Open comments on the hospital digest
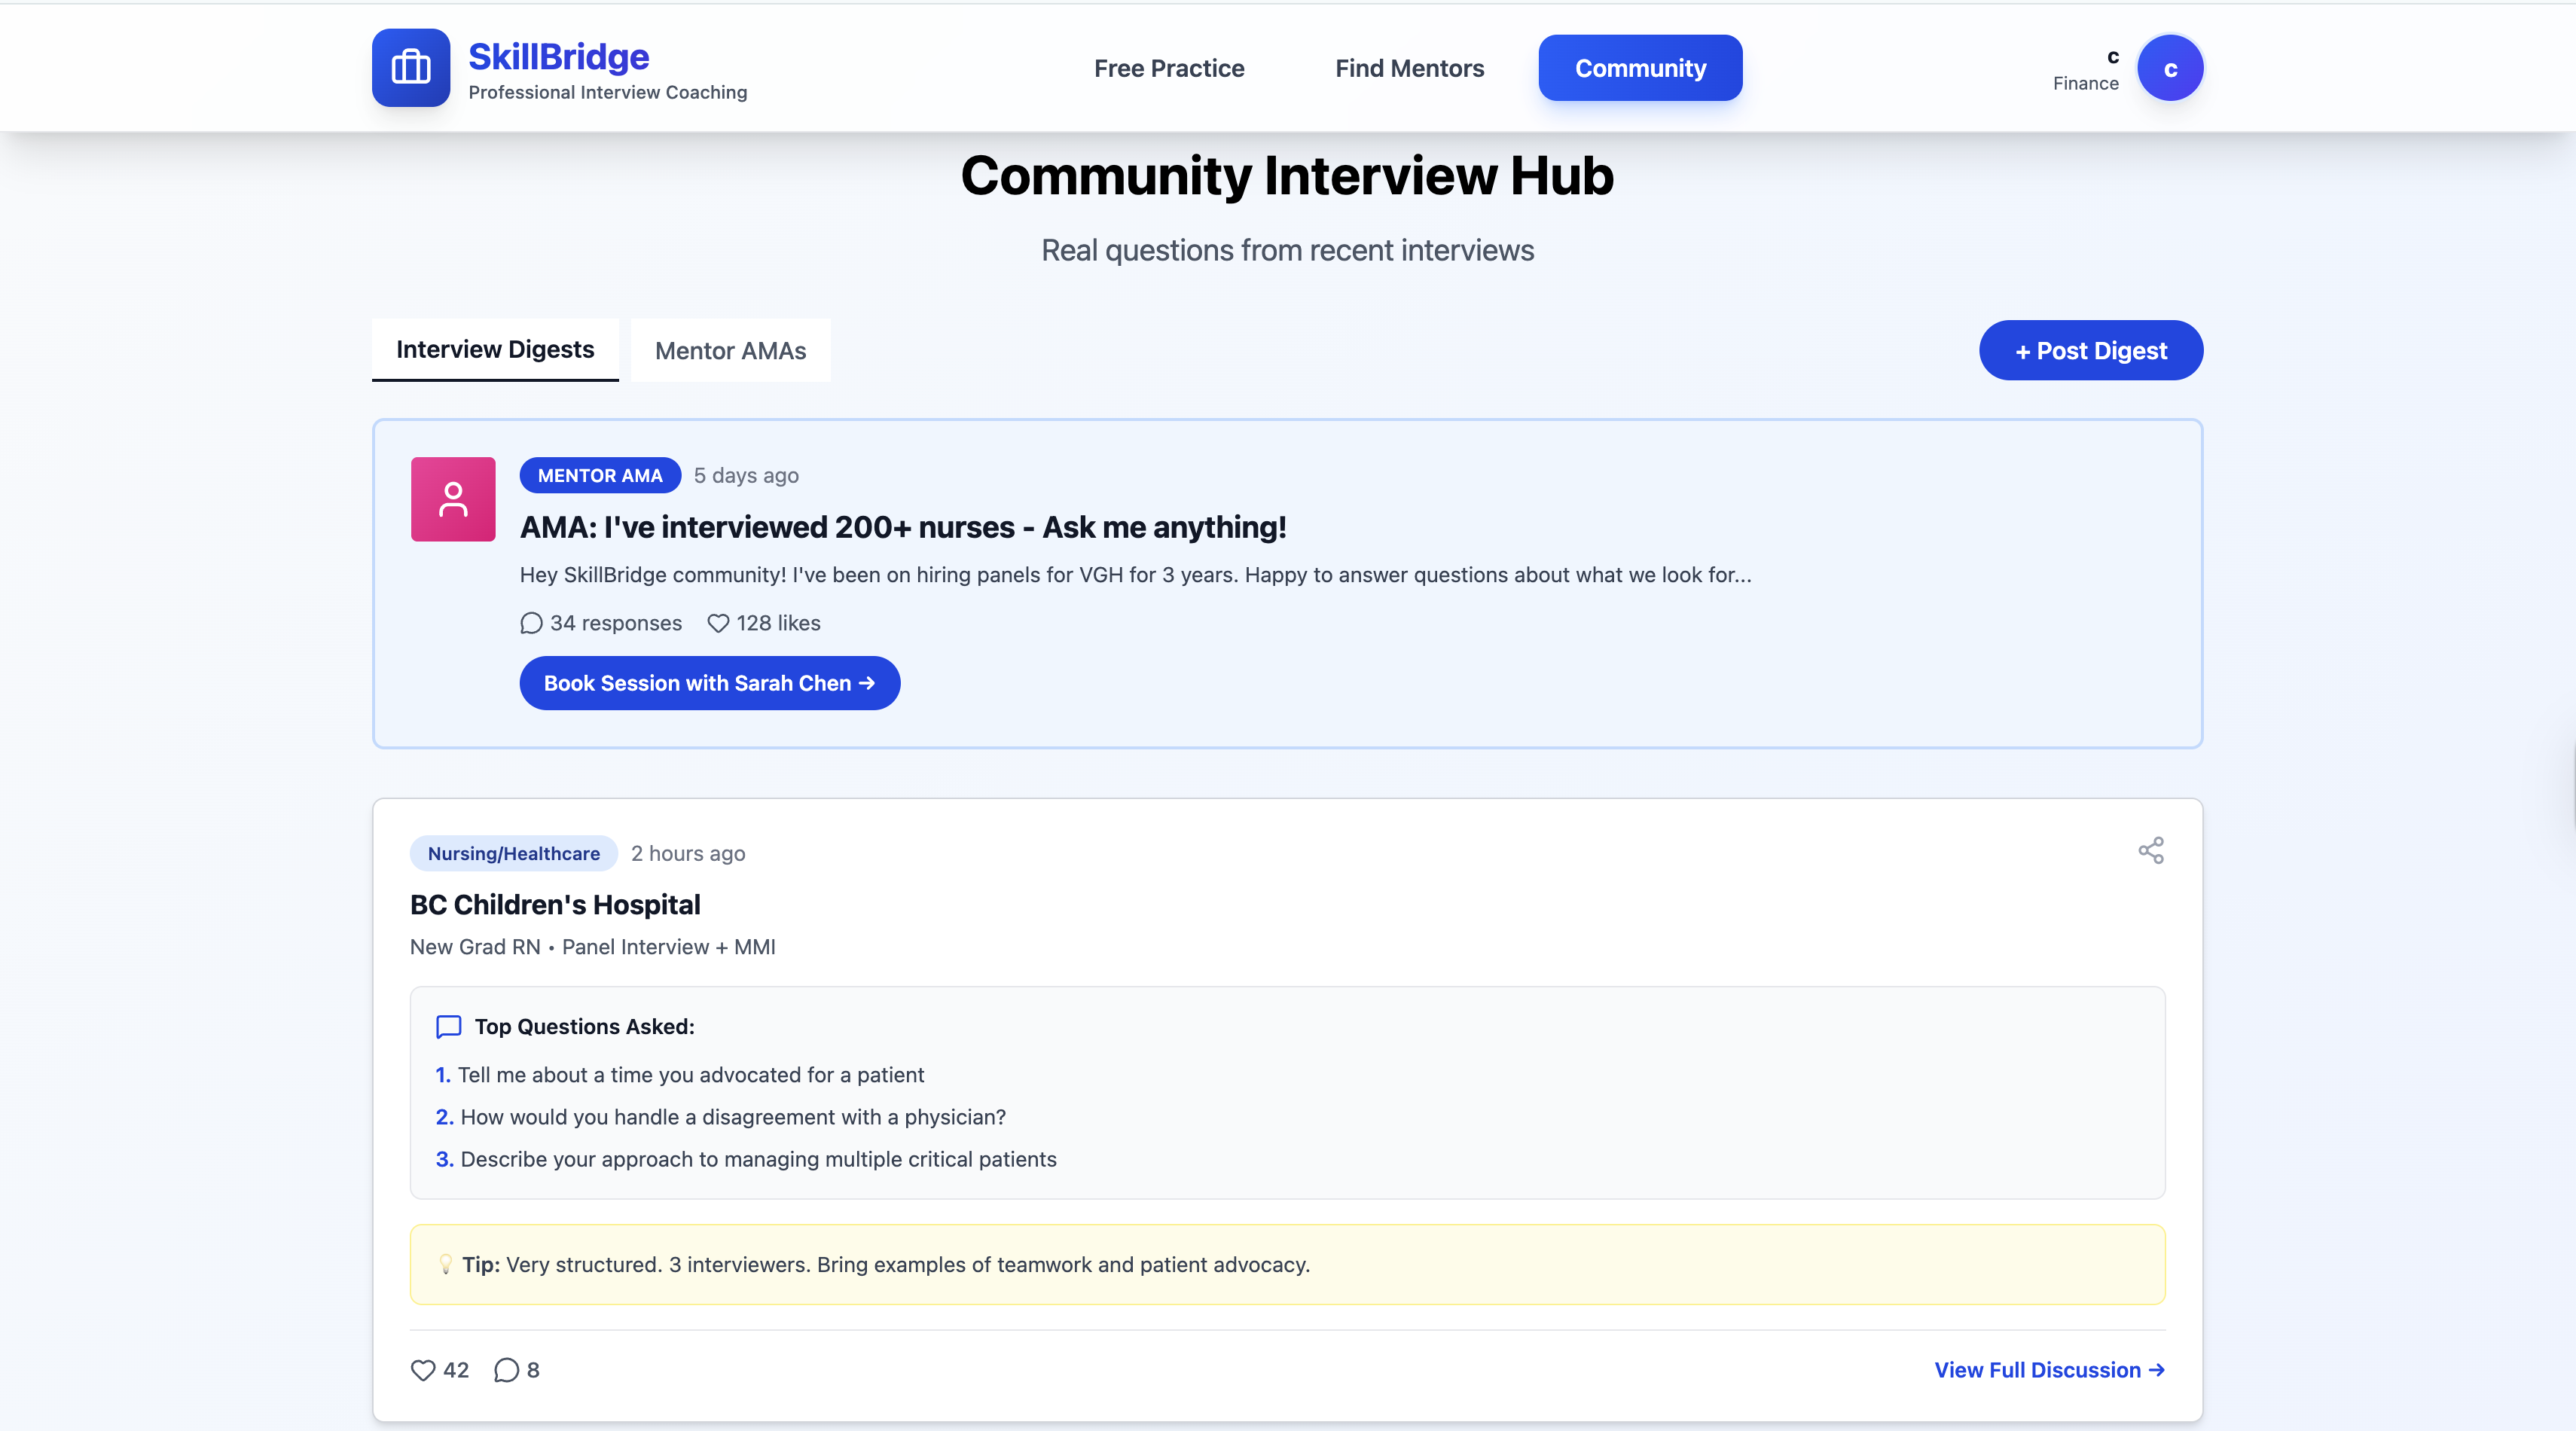The width and height of the screenshot is (2576, 1431). click(507, 1369)
